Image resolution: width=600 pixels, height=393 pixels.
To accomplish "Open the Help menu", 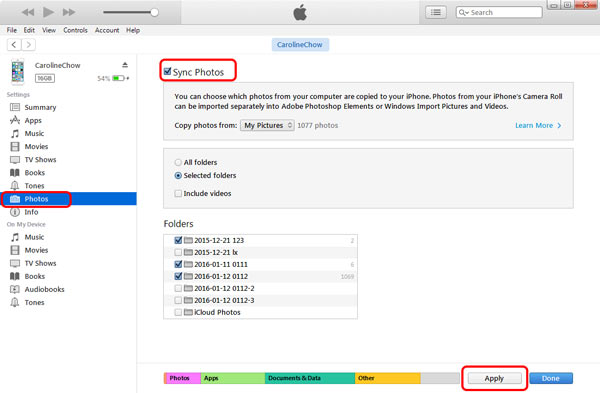I will click(133, 30).
